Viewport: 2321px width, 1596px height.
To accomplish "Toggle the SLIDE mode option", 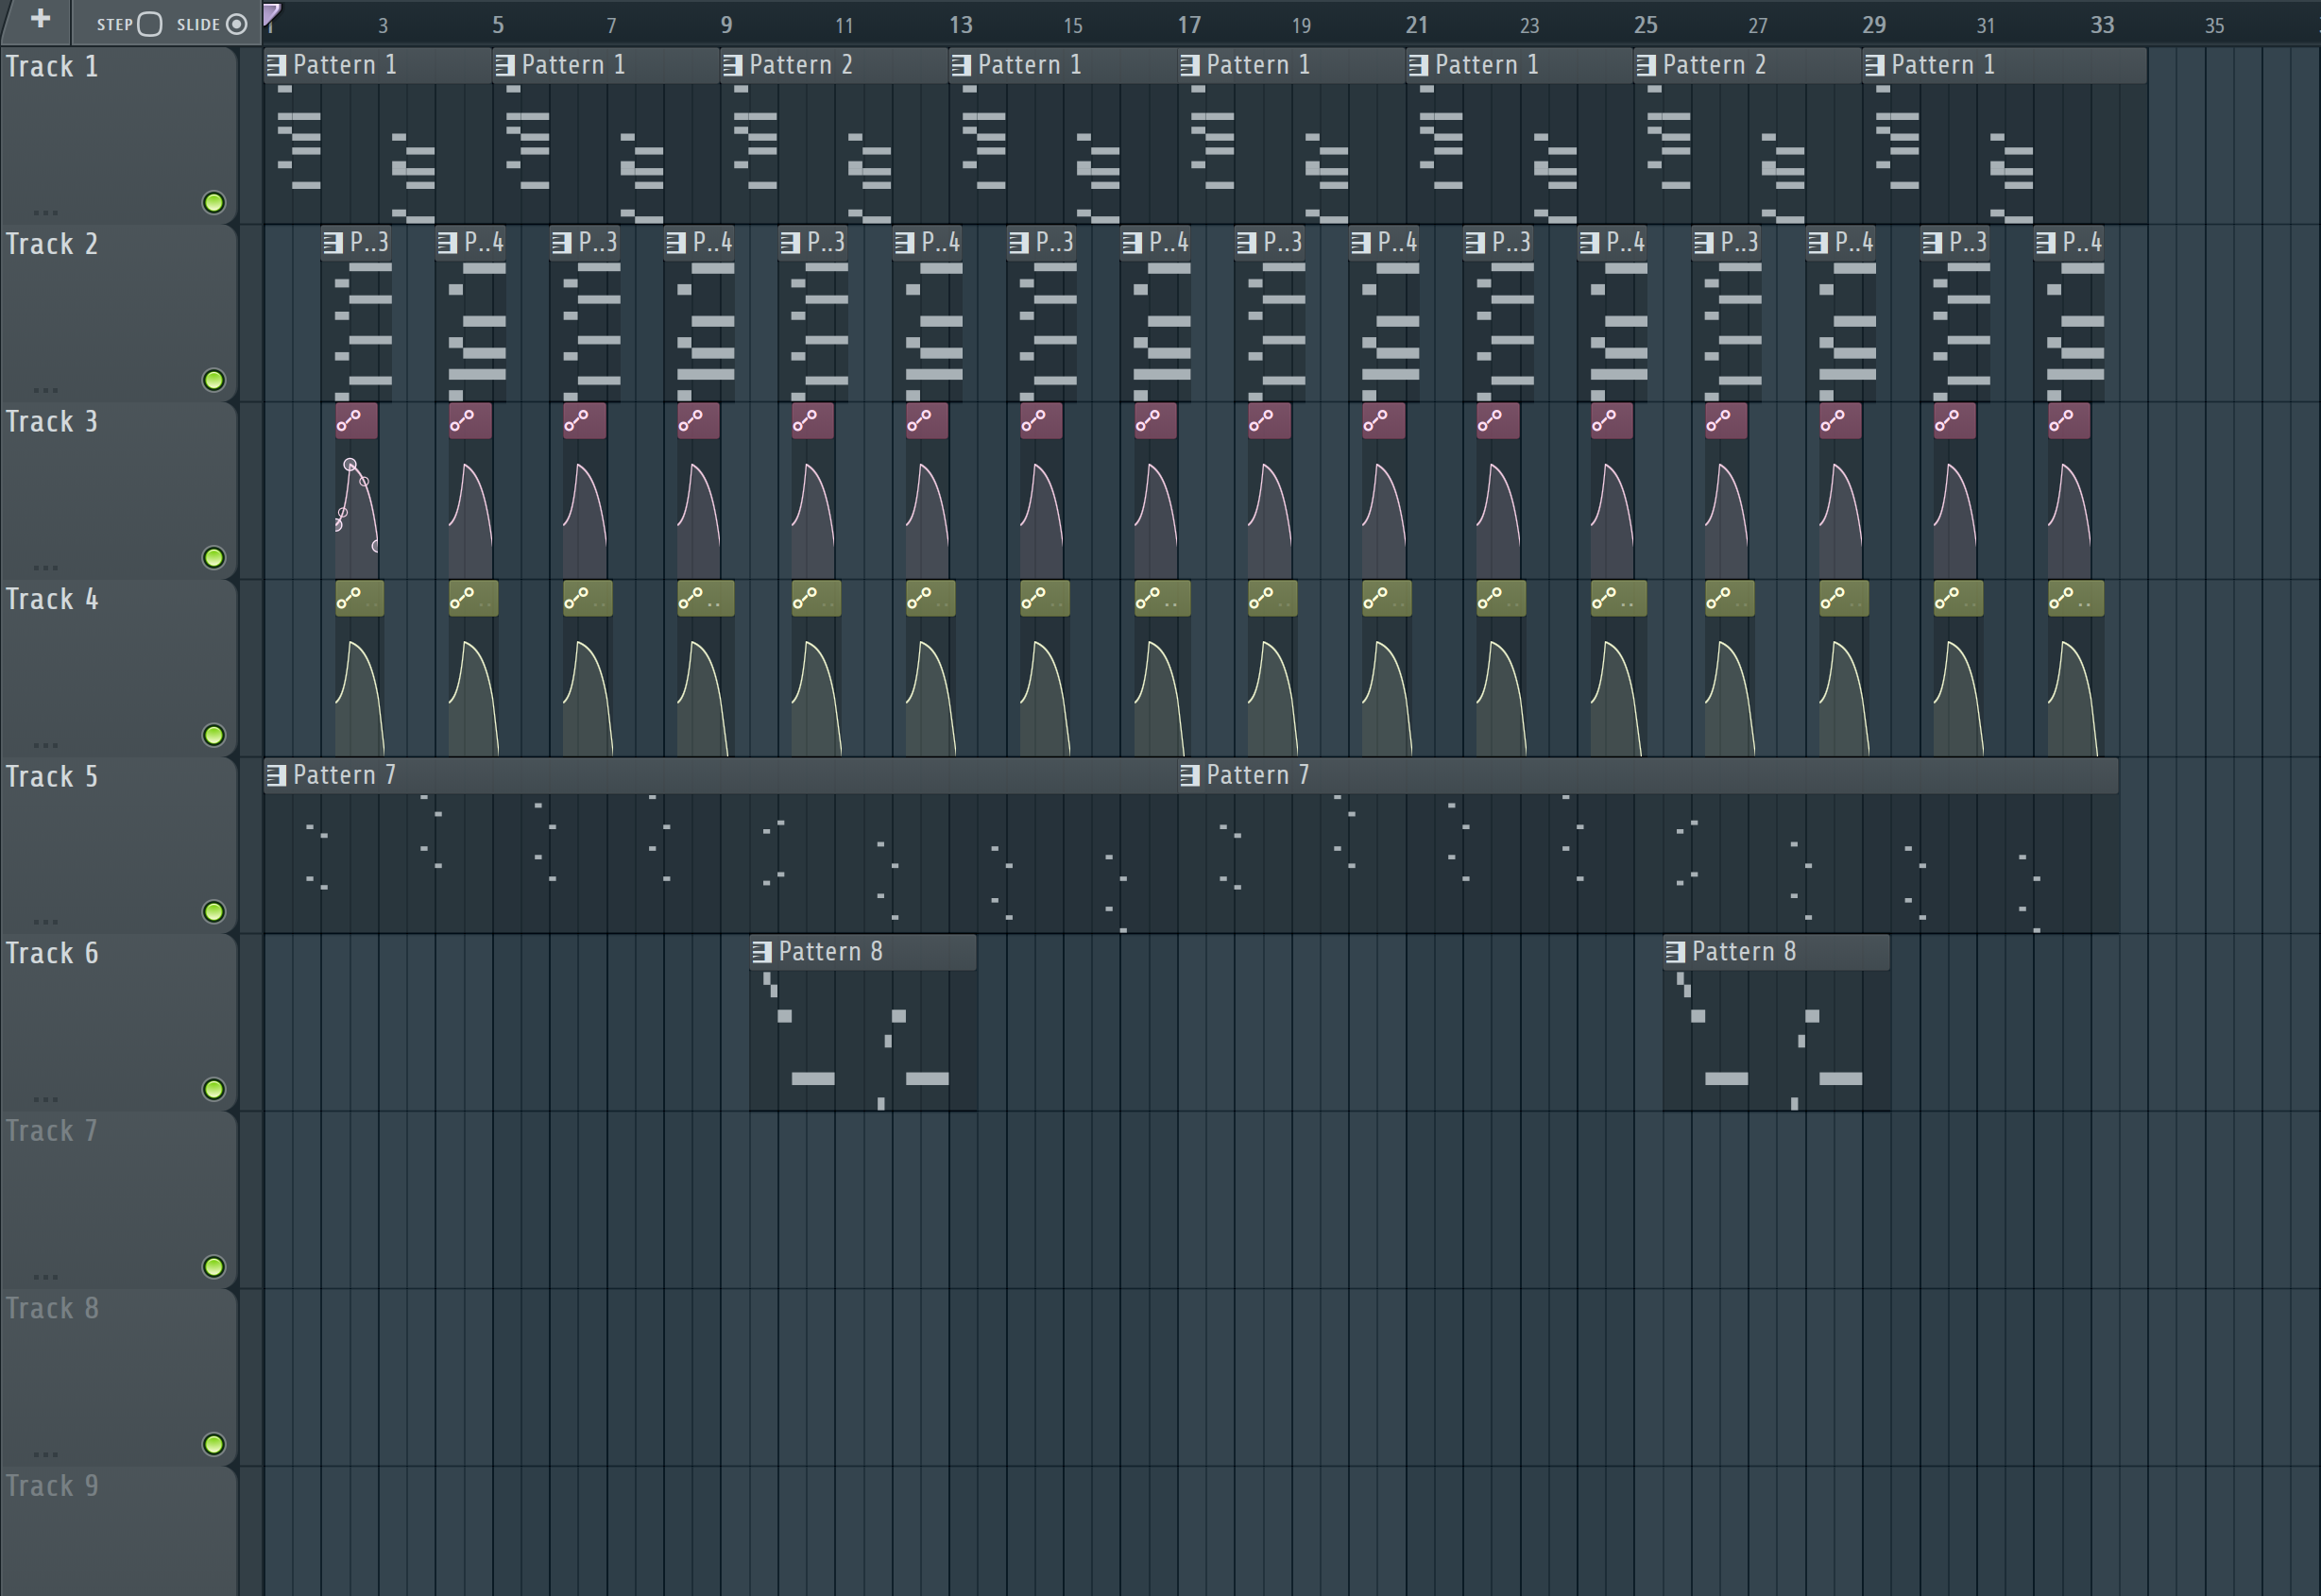I will point(237,24).
